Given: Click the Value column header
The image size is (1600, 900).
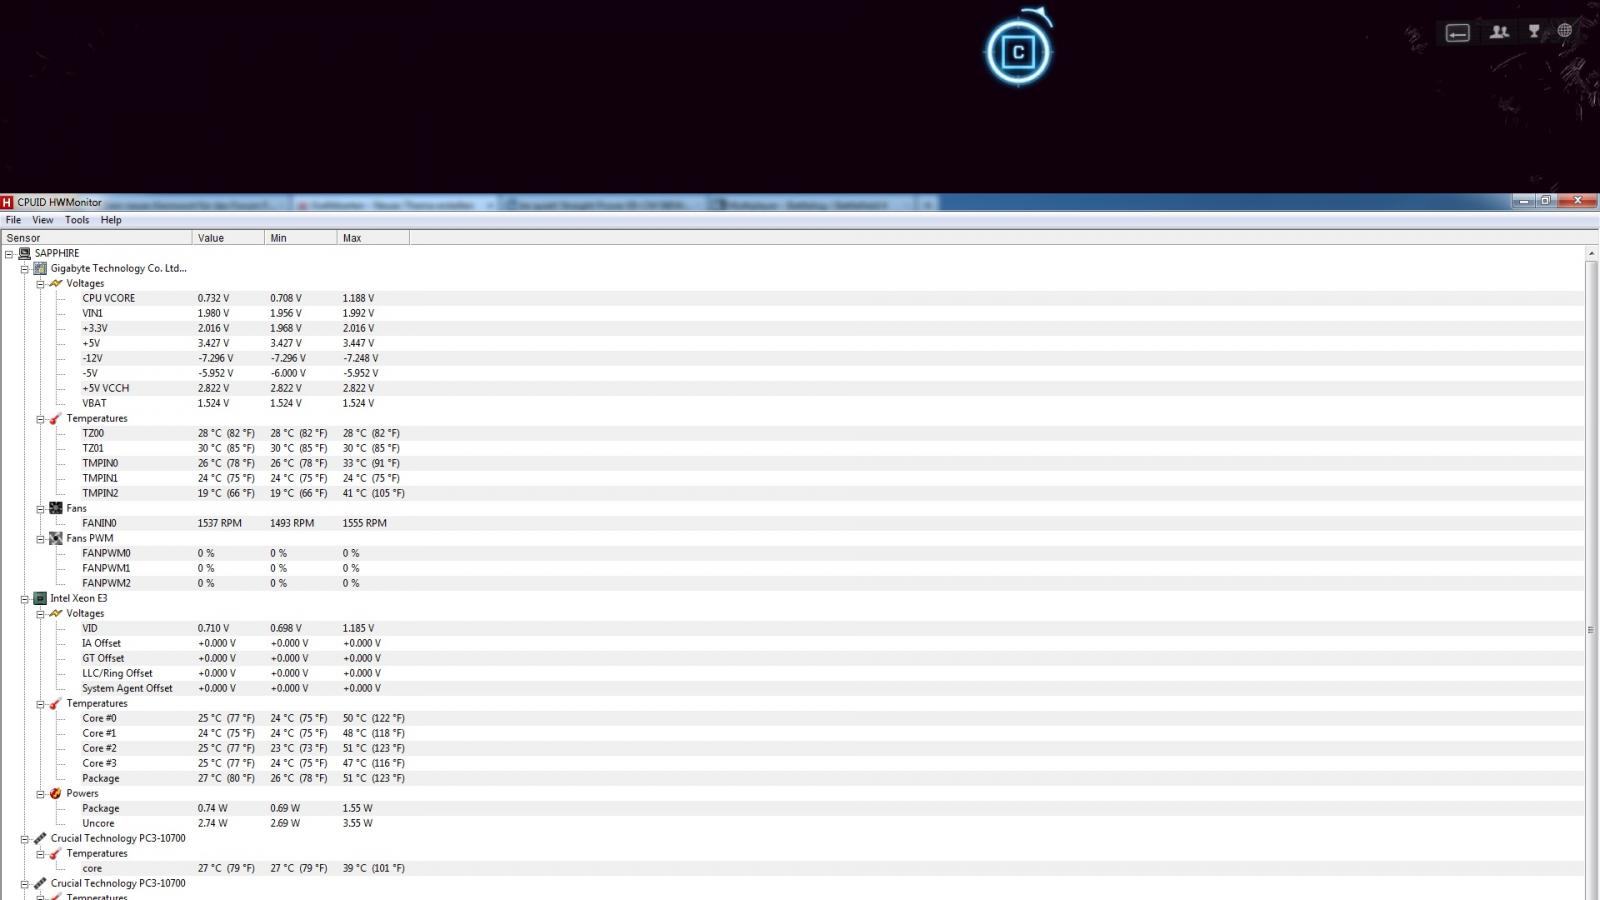Looking at the screenshot, I should point(228,238).
